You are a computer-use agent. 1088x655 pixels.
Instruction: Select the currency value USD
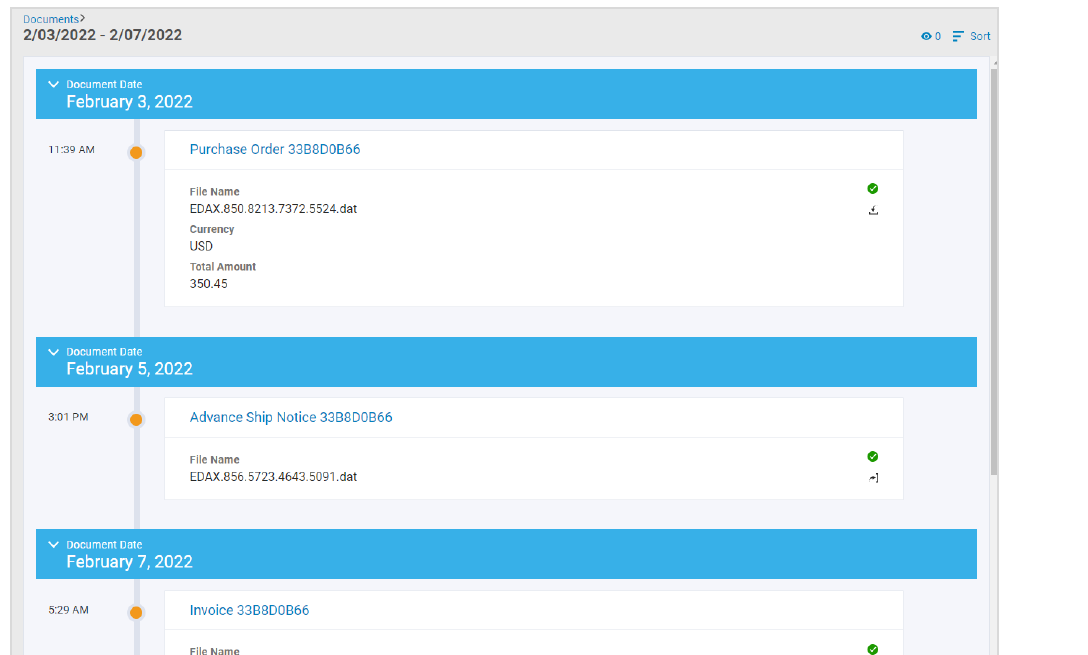coord(201,246)
